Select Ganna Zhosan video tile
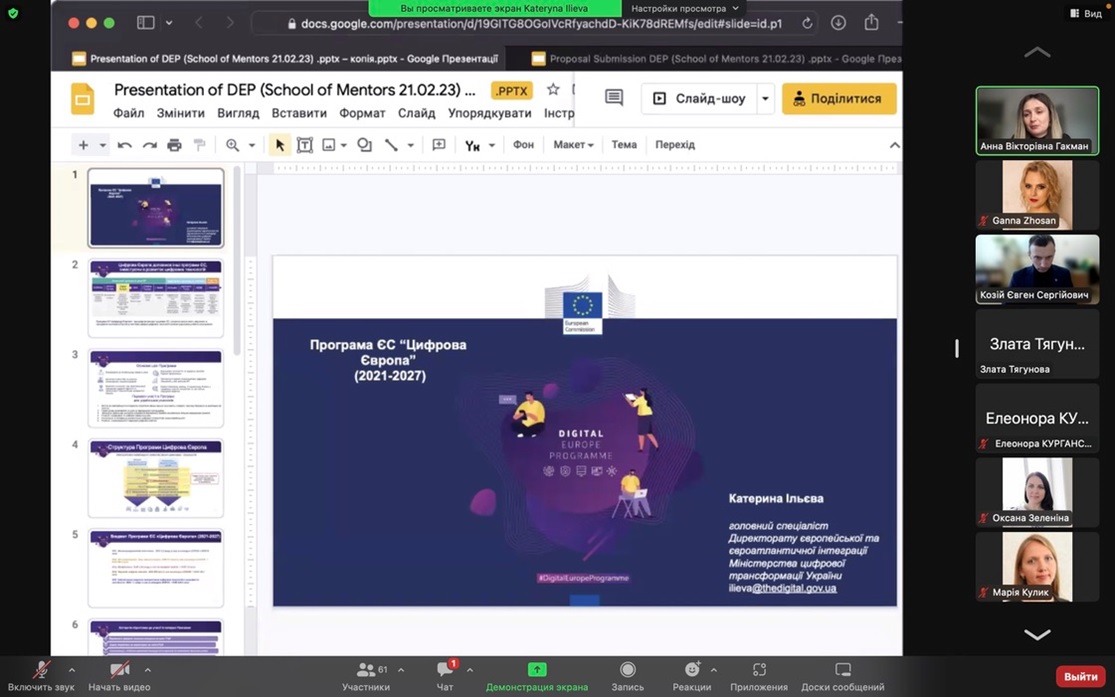The width and height of the screenshot is (1115, 697). [x=1037, y=195]
